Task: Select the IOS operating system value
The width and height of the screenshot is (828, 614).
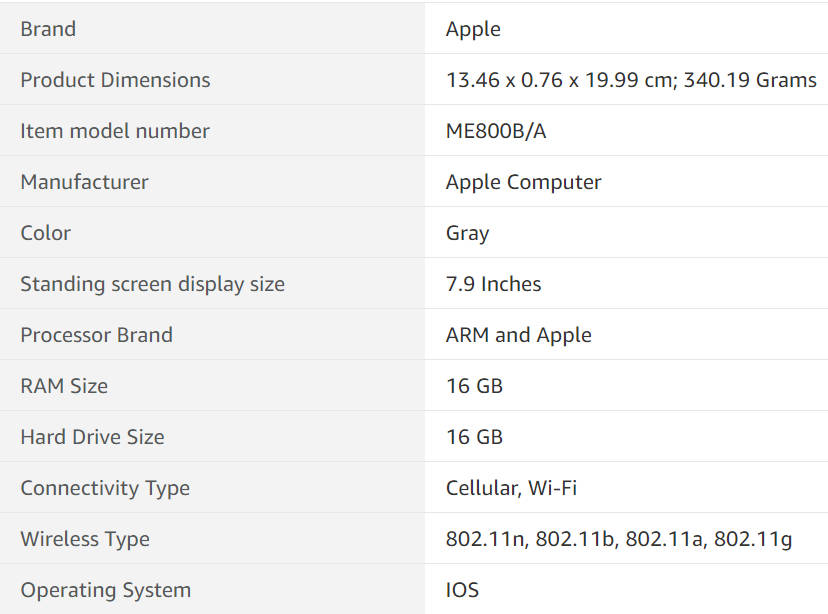Action: pos(462,590)
